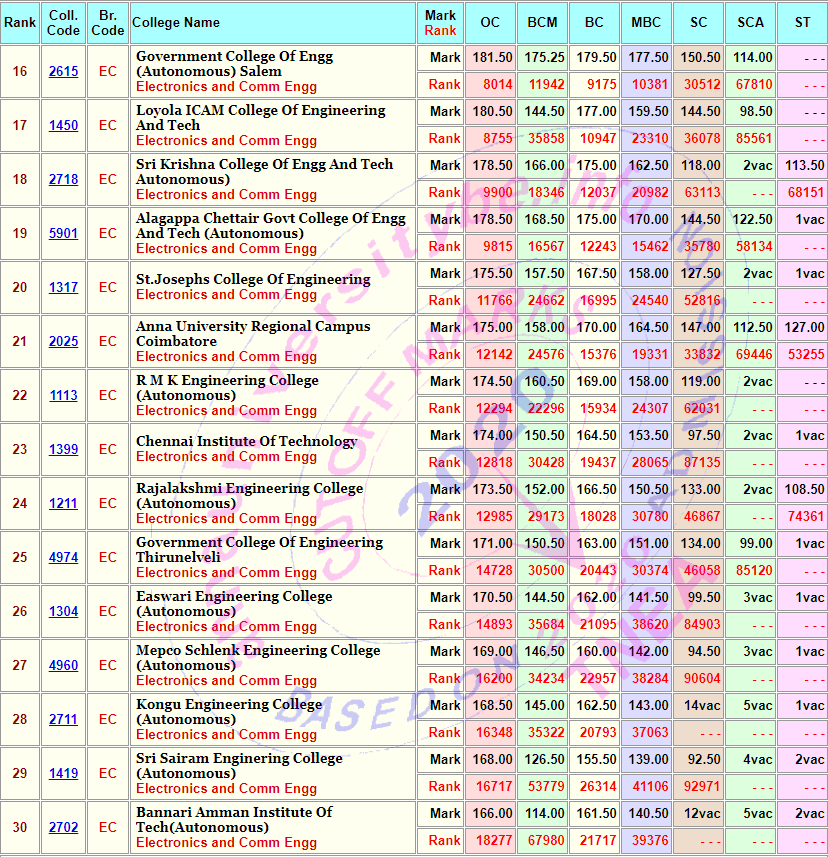
Task: Open Rajalakshmi college code 1211
Action: (x=63, y=504)
